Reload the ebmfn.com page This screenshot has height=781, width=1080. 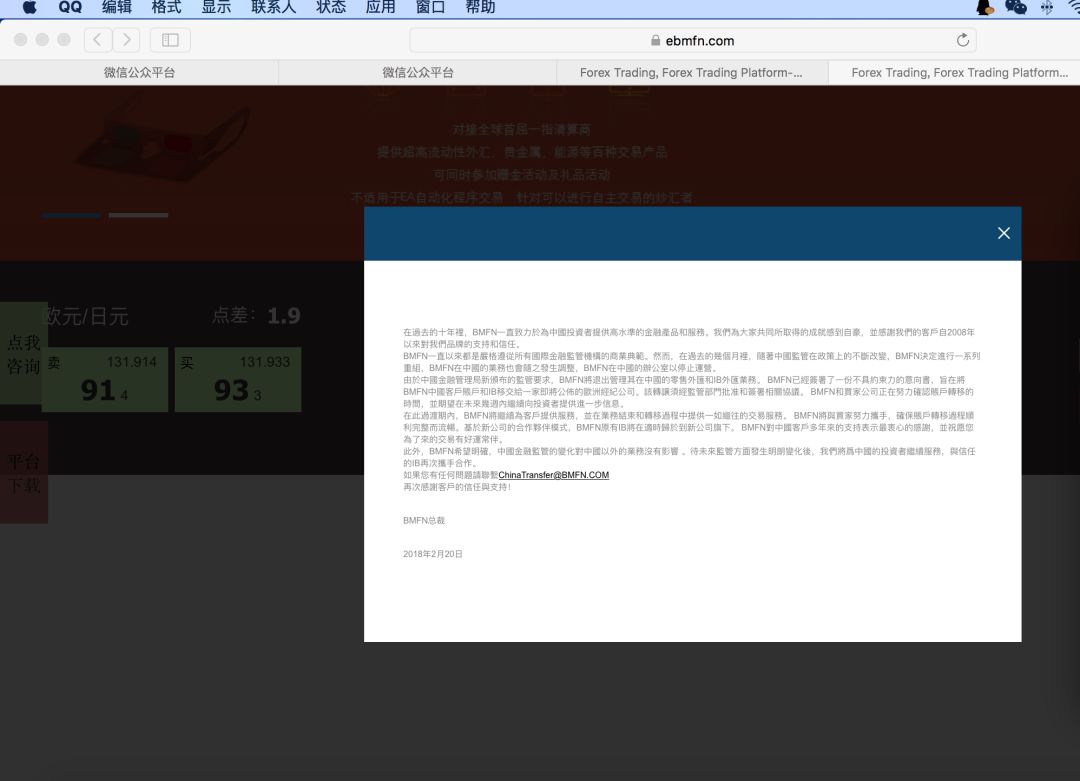pyautogui.click(x=962, y=40)
